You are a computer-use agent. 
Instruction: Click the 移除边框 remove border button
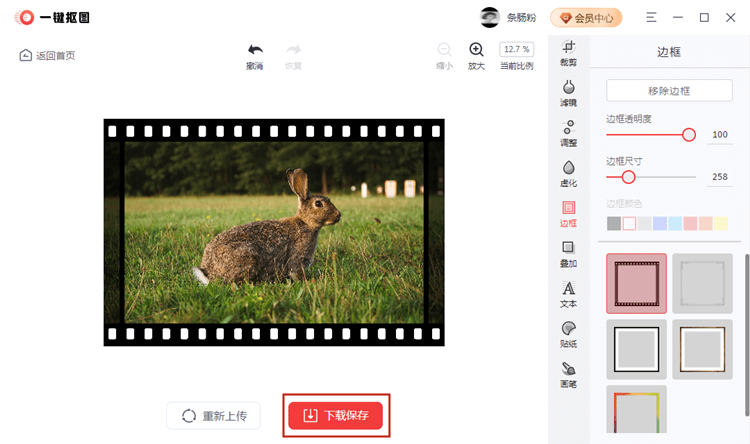point(669,90)
